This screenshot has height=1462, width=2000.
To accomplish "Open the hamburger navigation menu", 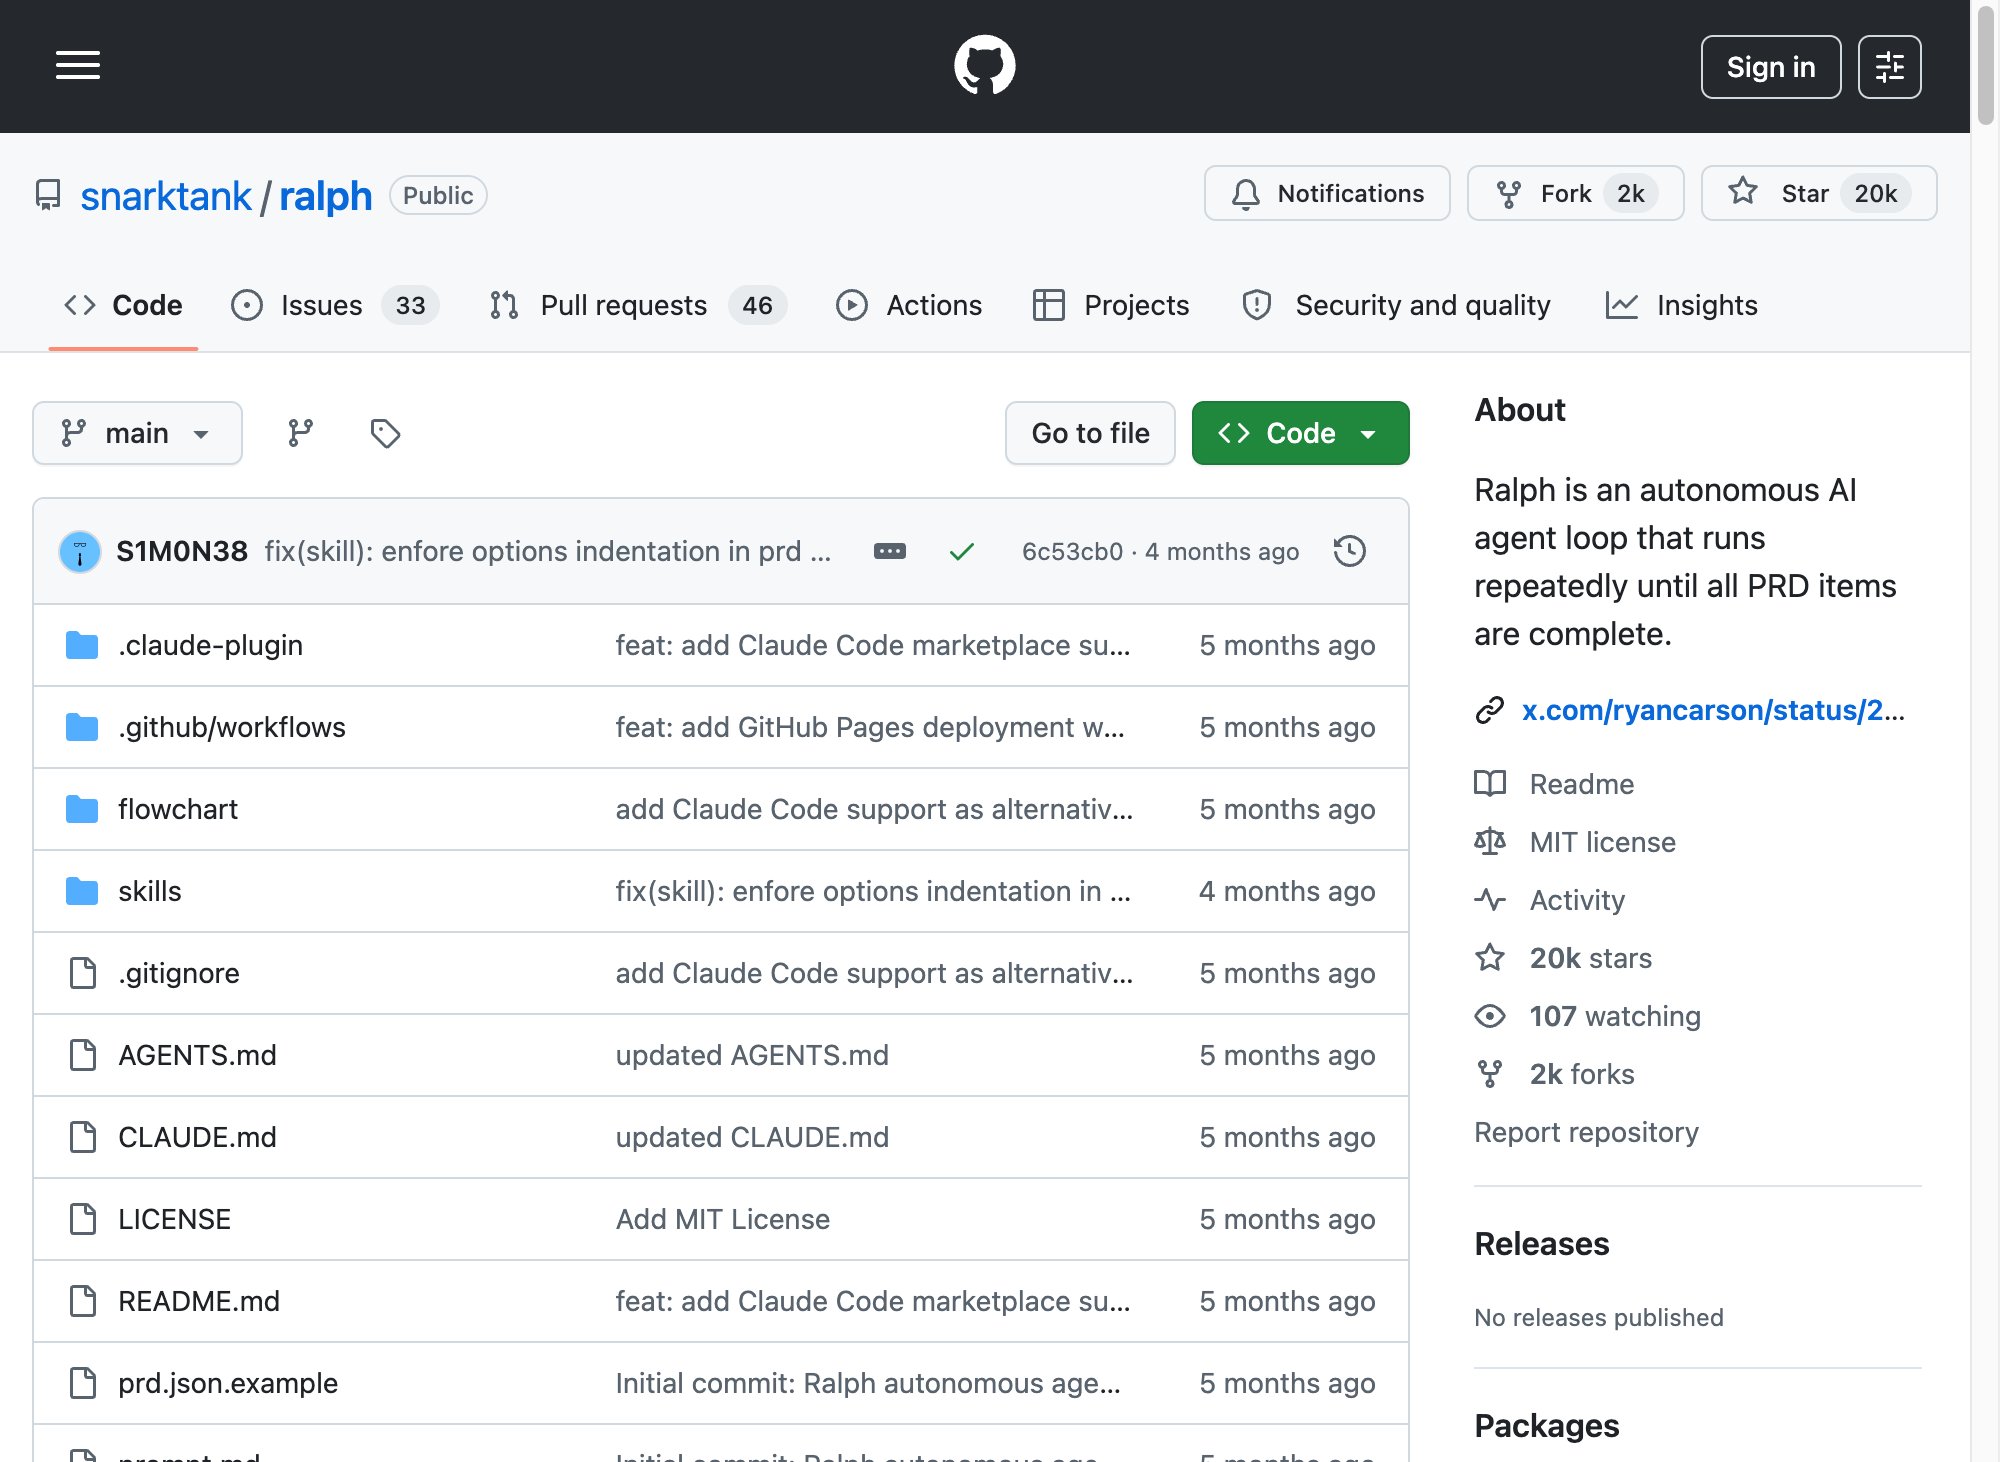I will pyautogui.click(x=78, y=66).
